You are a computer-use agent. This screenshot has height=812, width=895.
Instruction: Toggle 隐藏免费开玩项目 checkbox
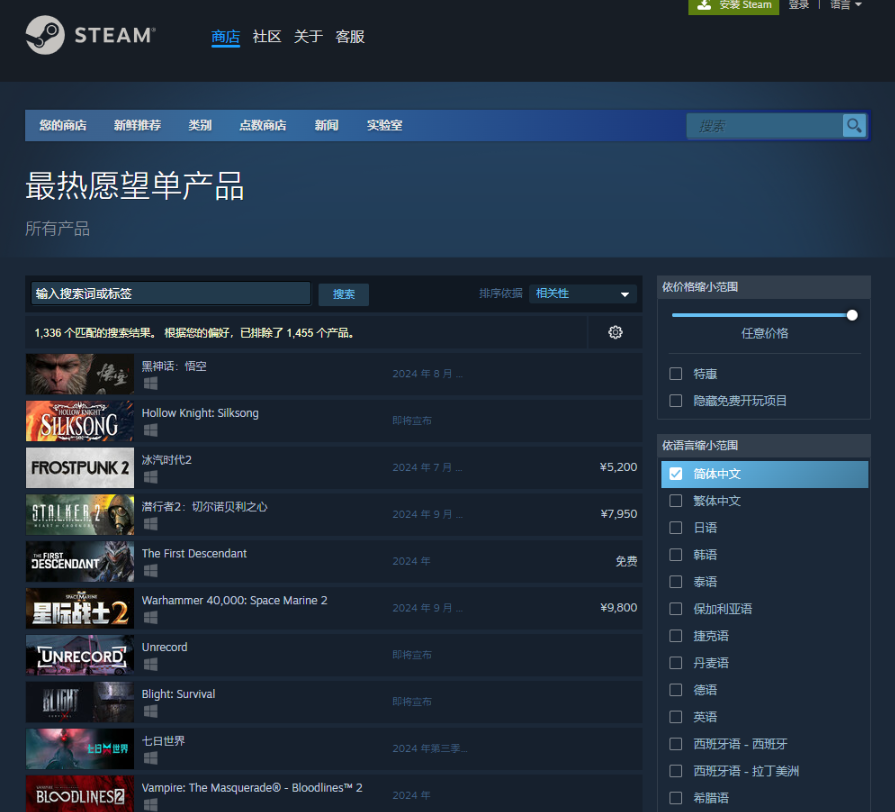(675, 401)
